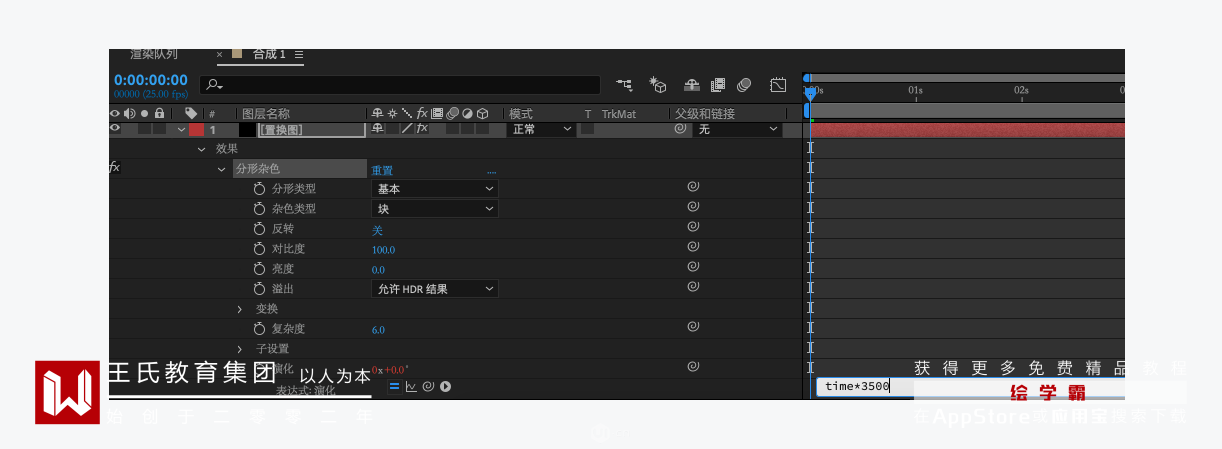Select the 合成 1 tab

269,54
